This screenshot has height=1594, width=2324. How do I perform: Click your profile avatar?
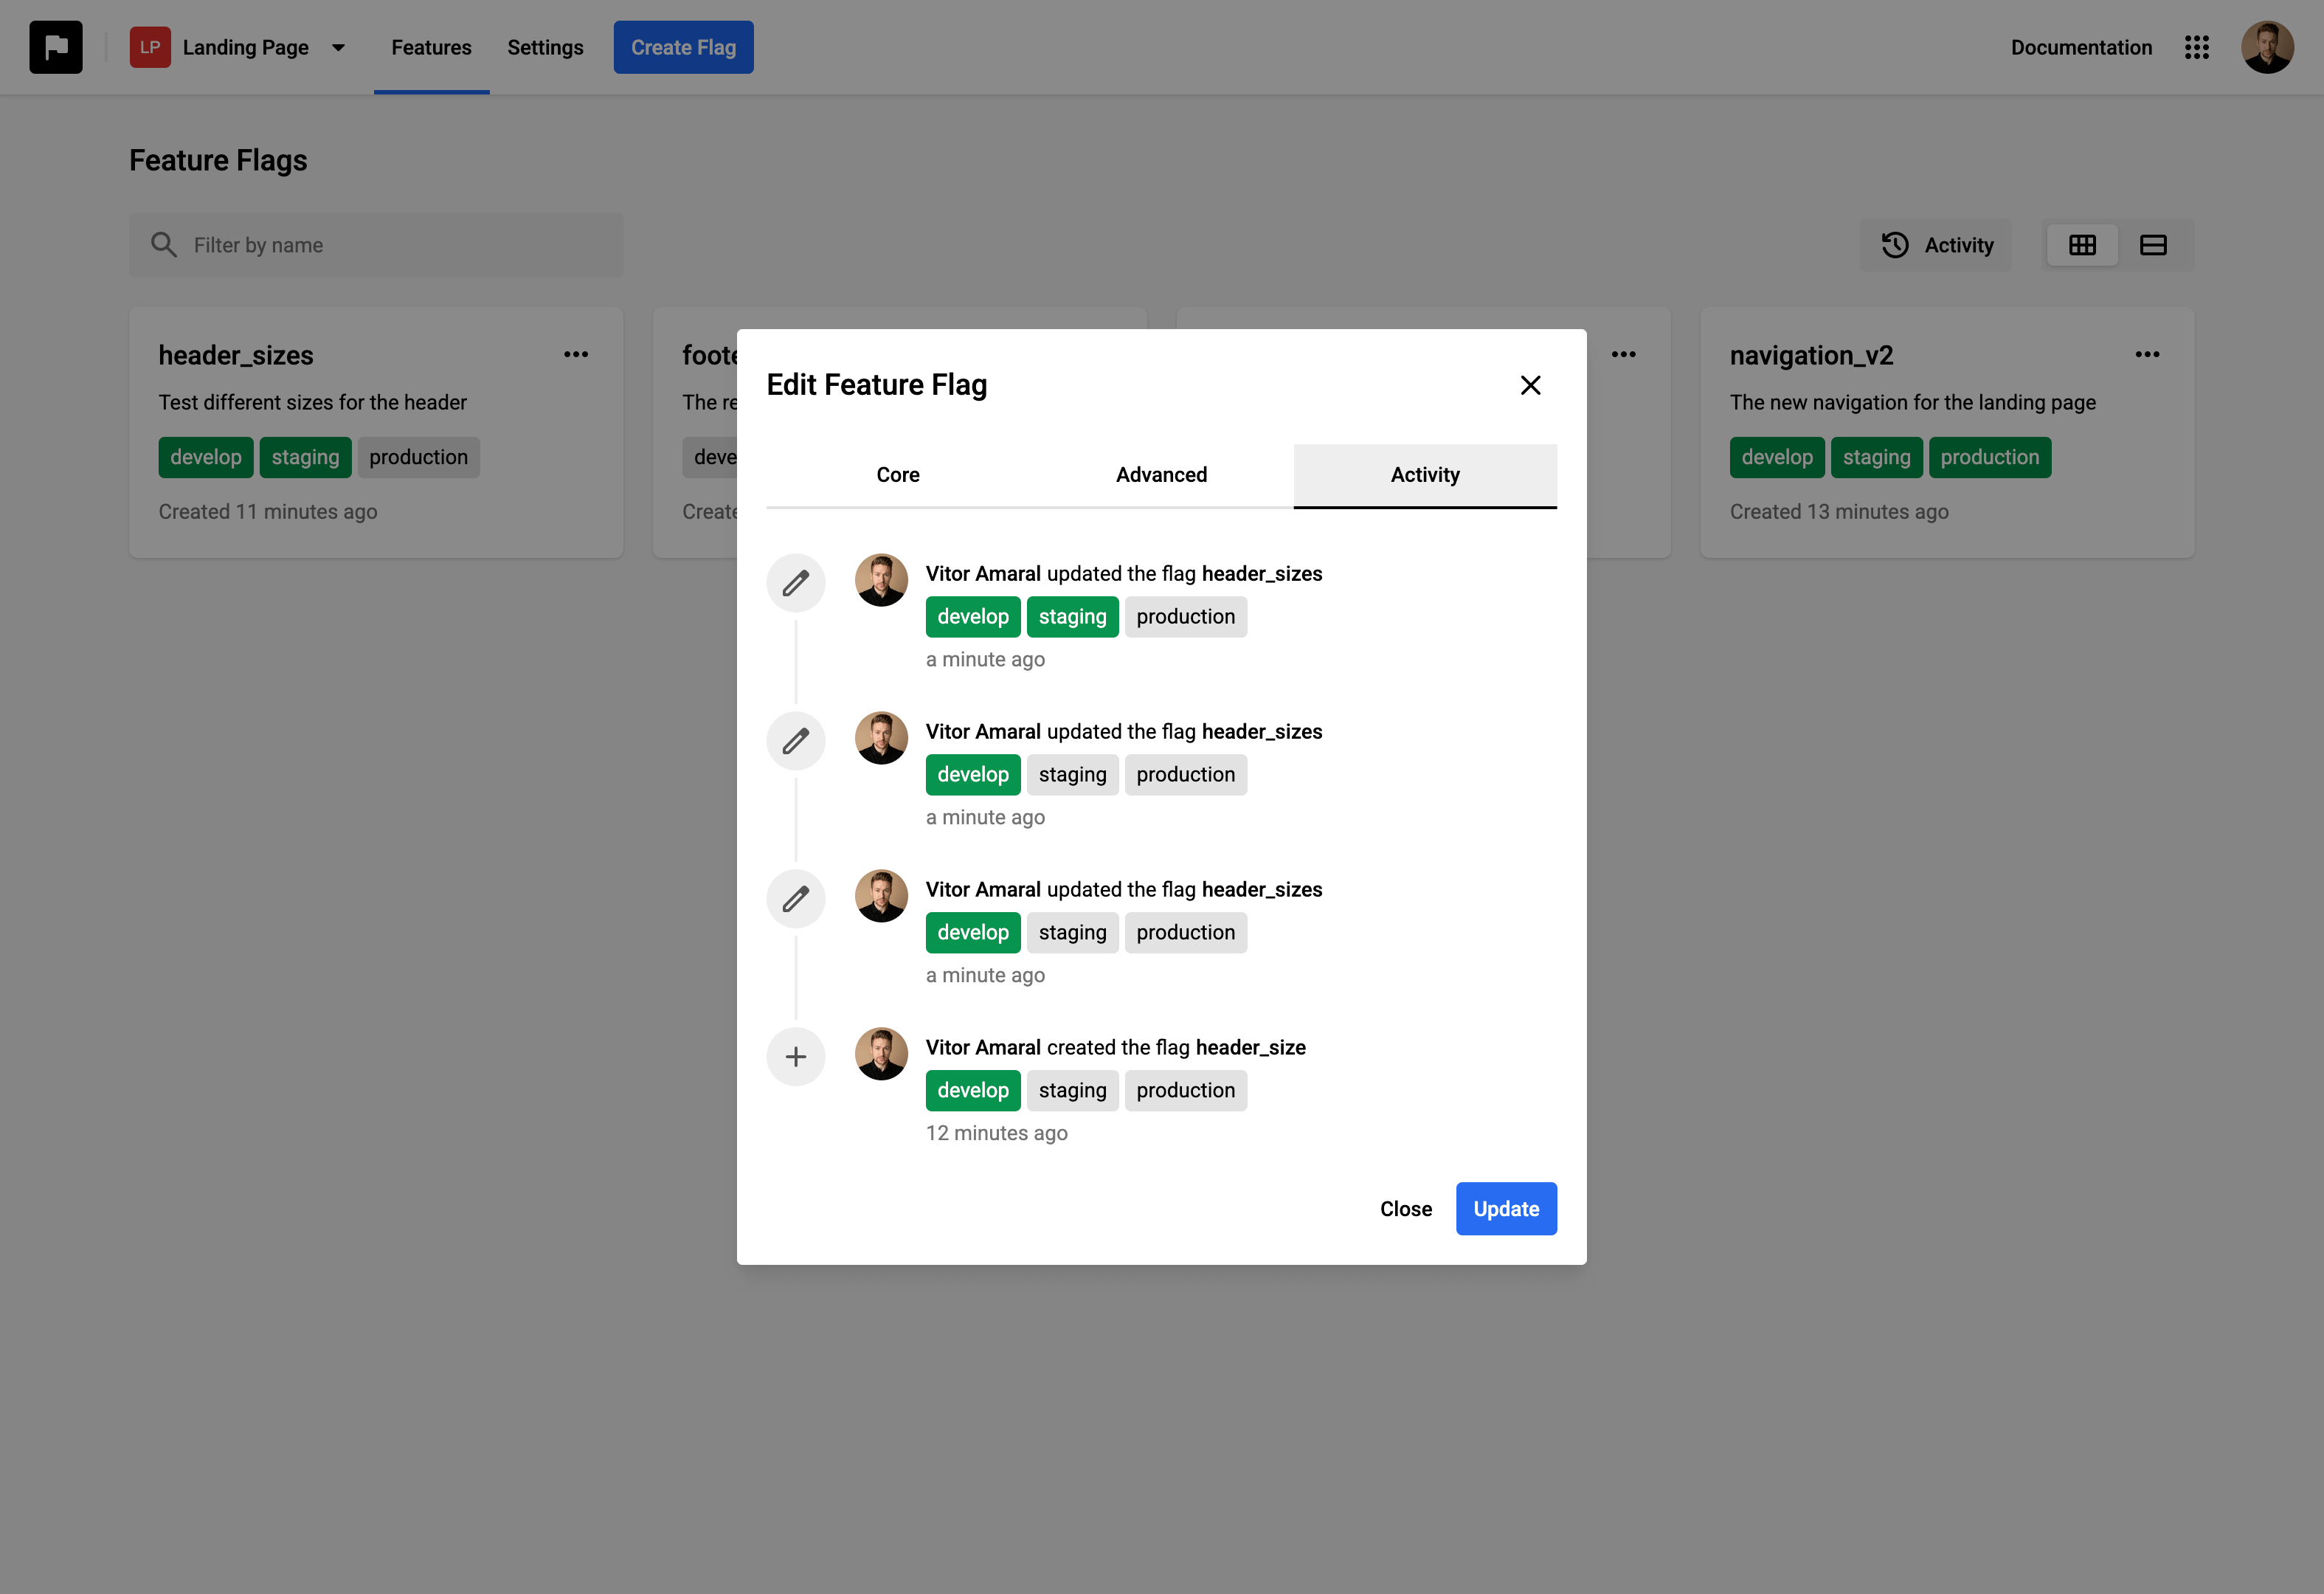(2267, 47)
